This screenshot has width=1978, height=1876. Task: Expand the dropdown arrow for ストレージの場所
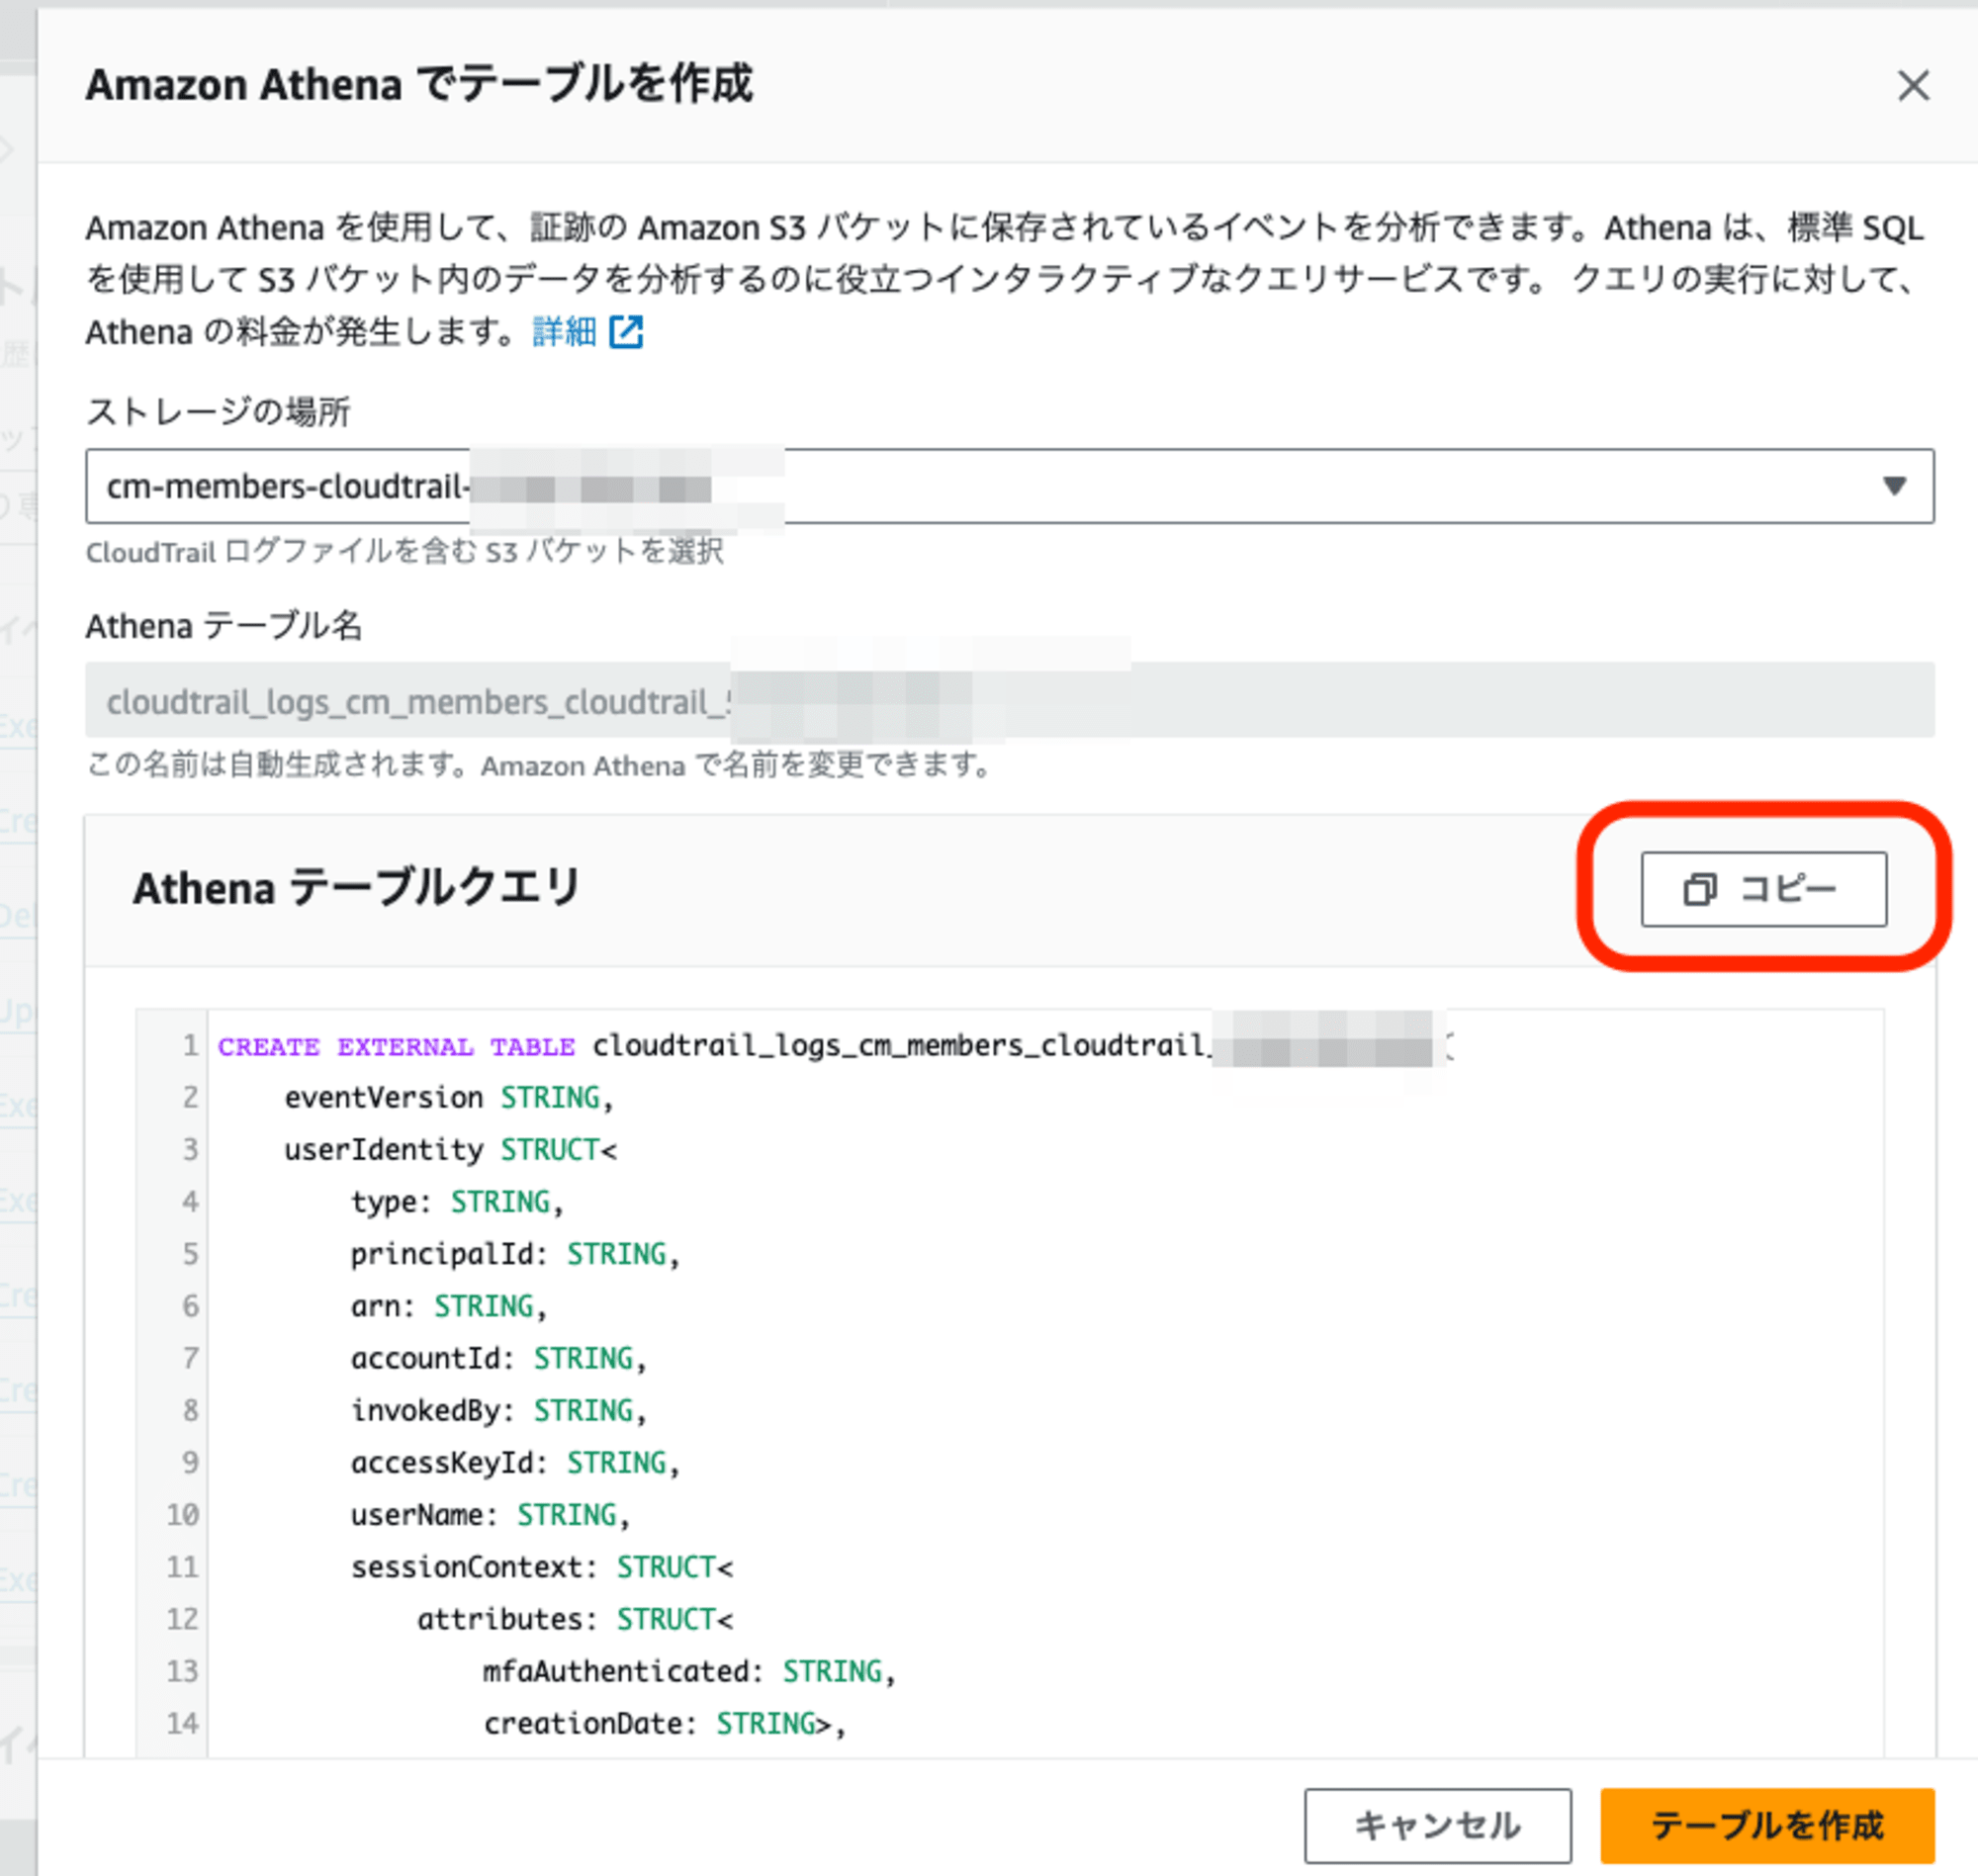click(1893, 486)
